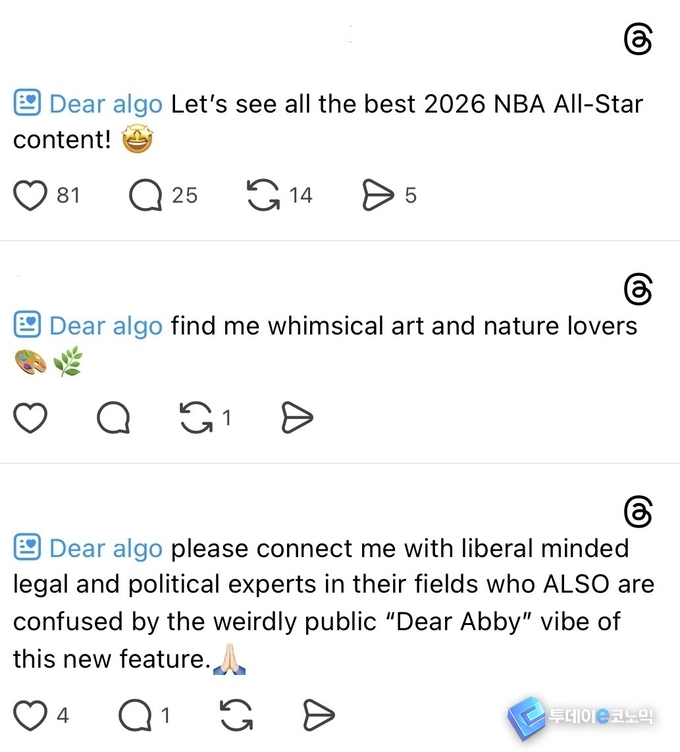Repost the "Dear Abby" vibe post
Viewport: 680px width, 752px height.
235,715
